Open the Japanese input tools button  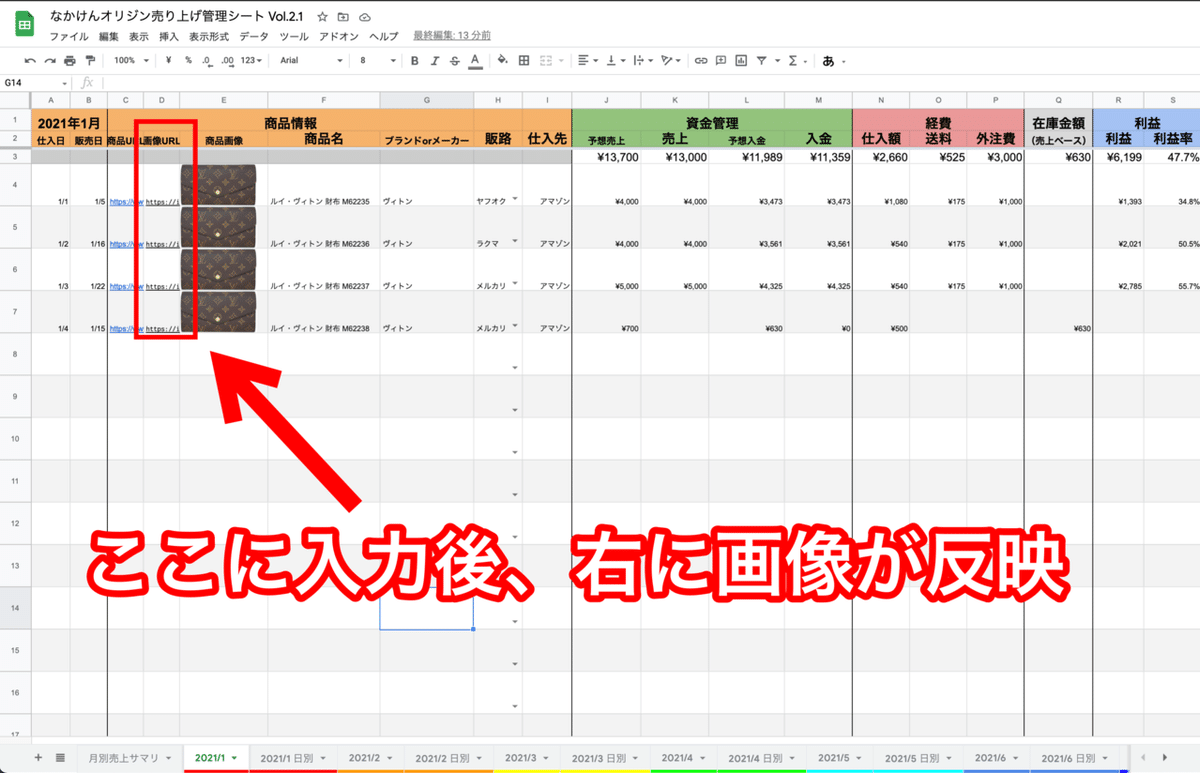click(830, 61)
